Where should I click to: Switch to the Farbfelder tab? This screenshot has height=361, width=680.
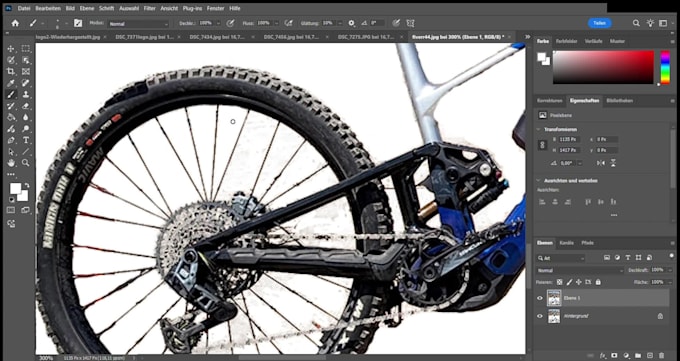567,41
